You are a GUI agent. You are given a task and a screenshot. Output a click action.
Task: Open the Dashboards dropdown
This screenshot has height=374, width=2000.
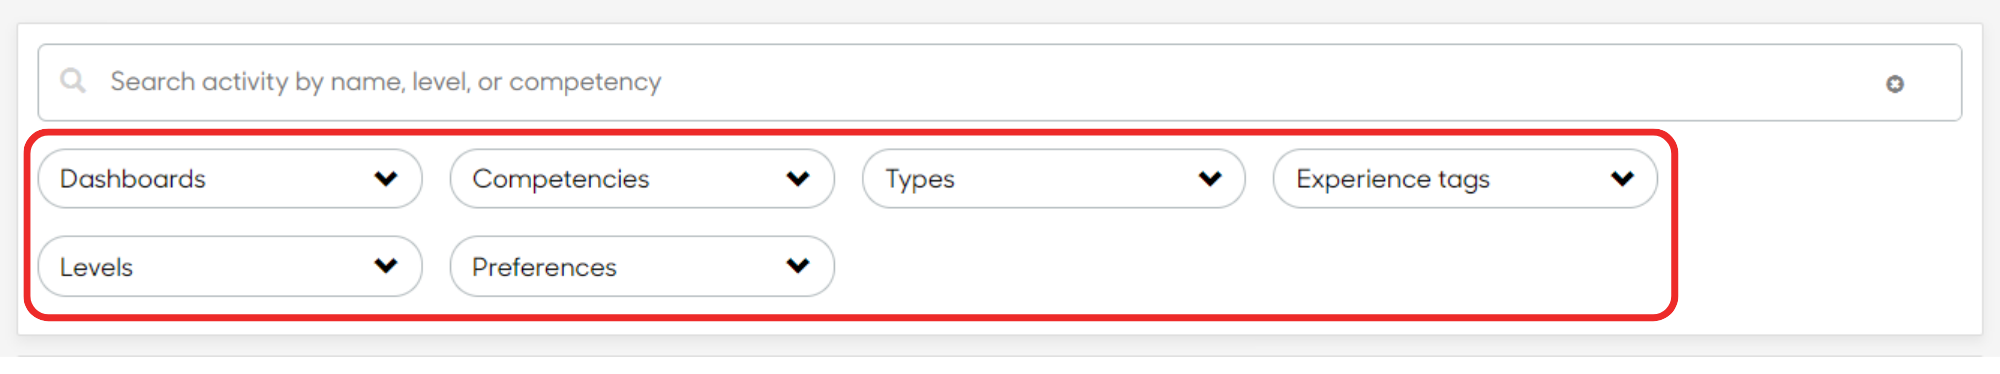(x=230, y=179)
